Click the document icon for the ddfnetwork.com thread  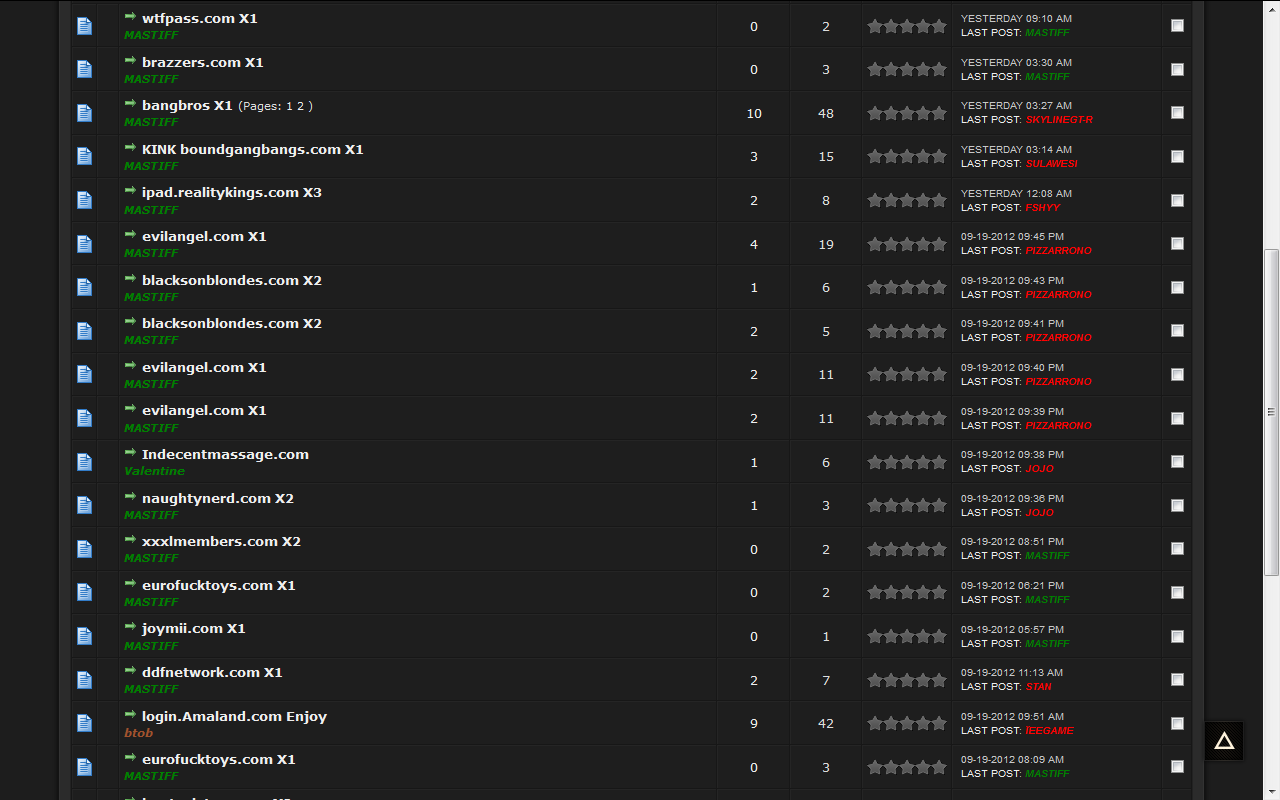(x=84, y=680)
